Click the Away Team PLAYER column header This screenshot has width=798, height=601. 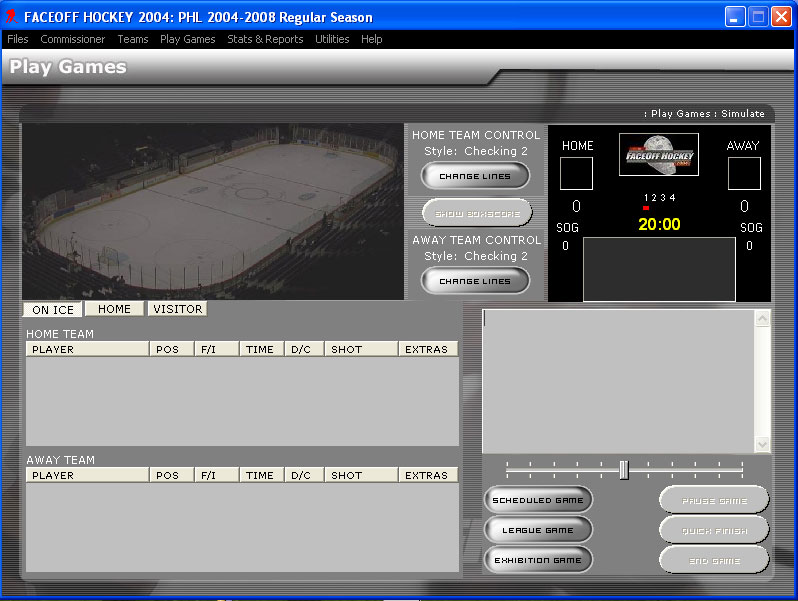87,475
